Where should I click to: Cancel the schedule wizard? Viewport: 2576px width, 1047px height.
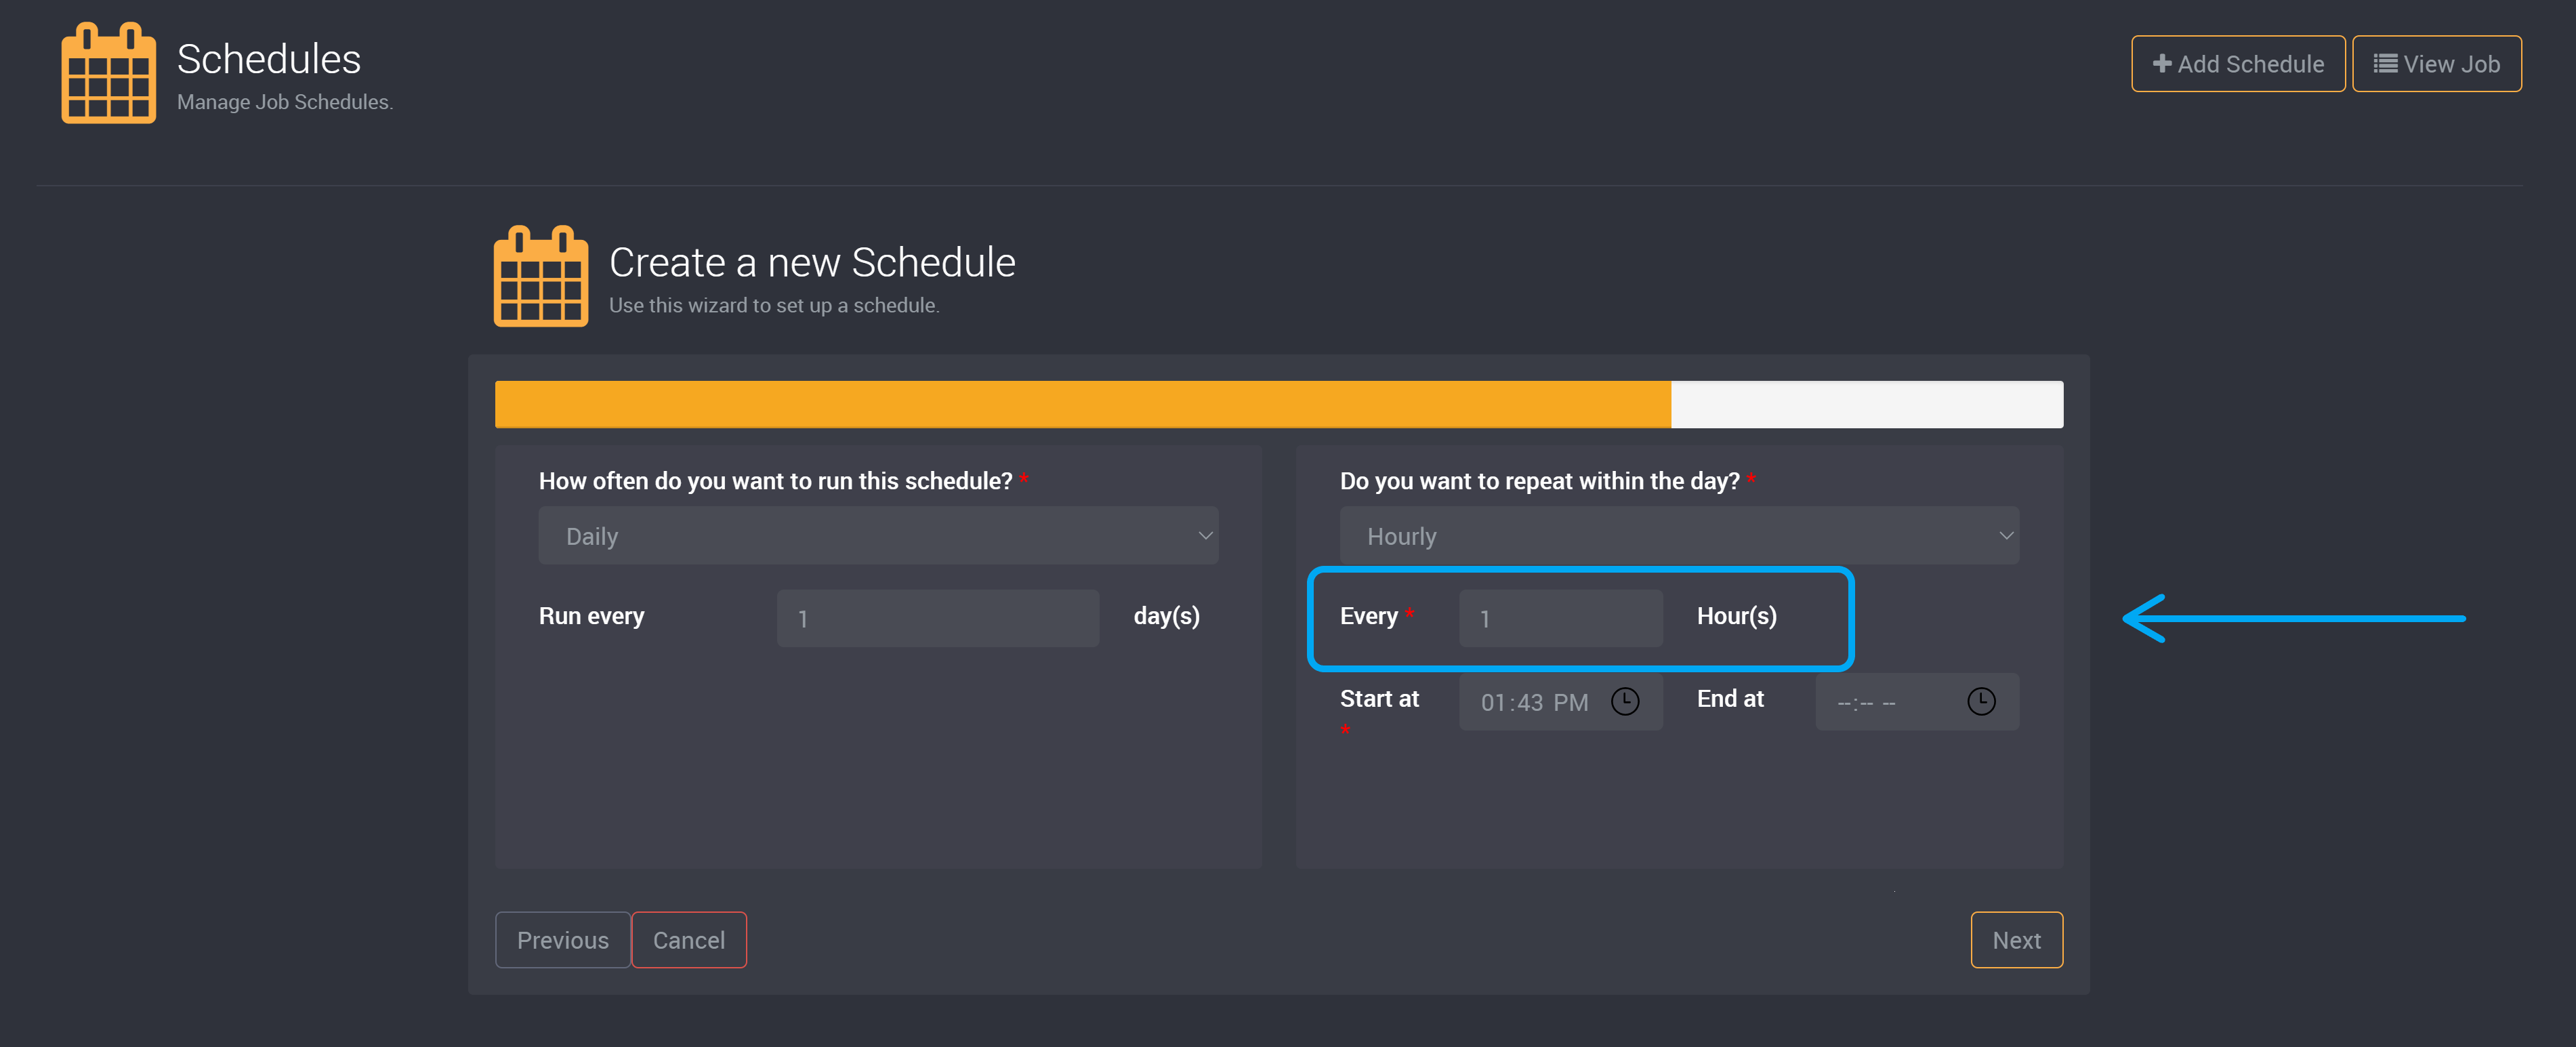(688, 940)
